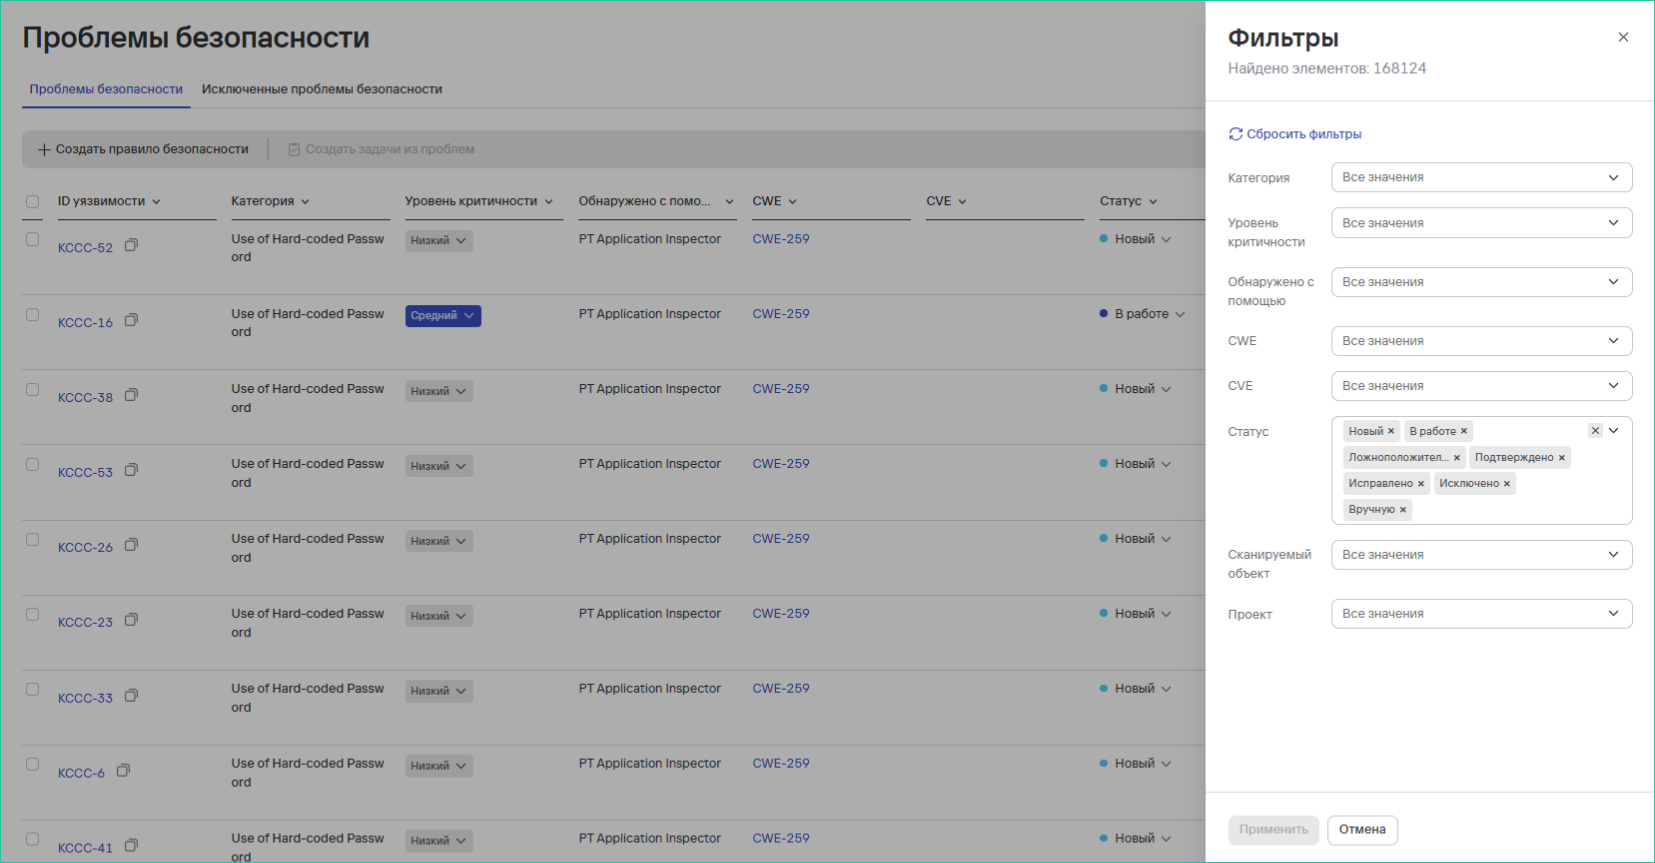
Task: Select the checkbox for row KCCC-38
Action: 33,390
